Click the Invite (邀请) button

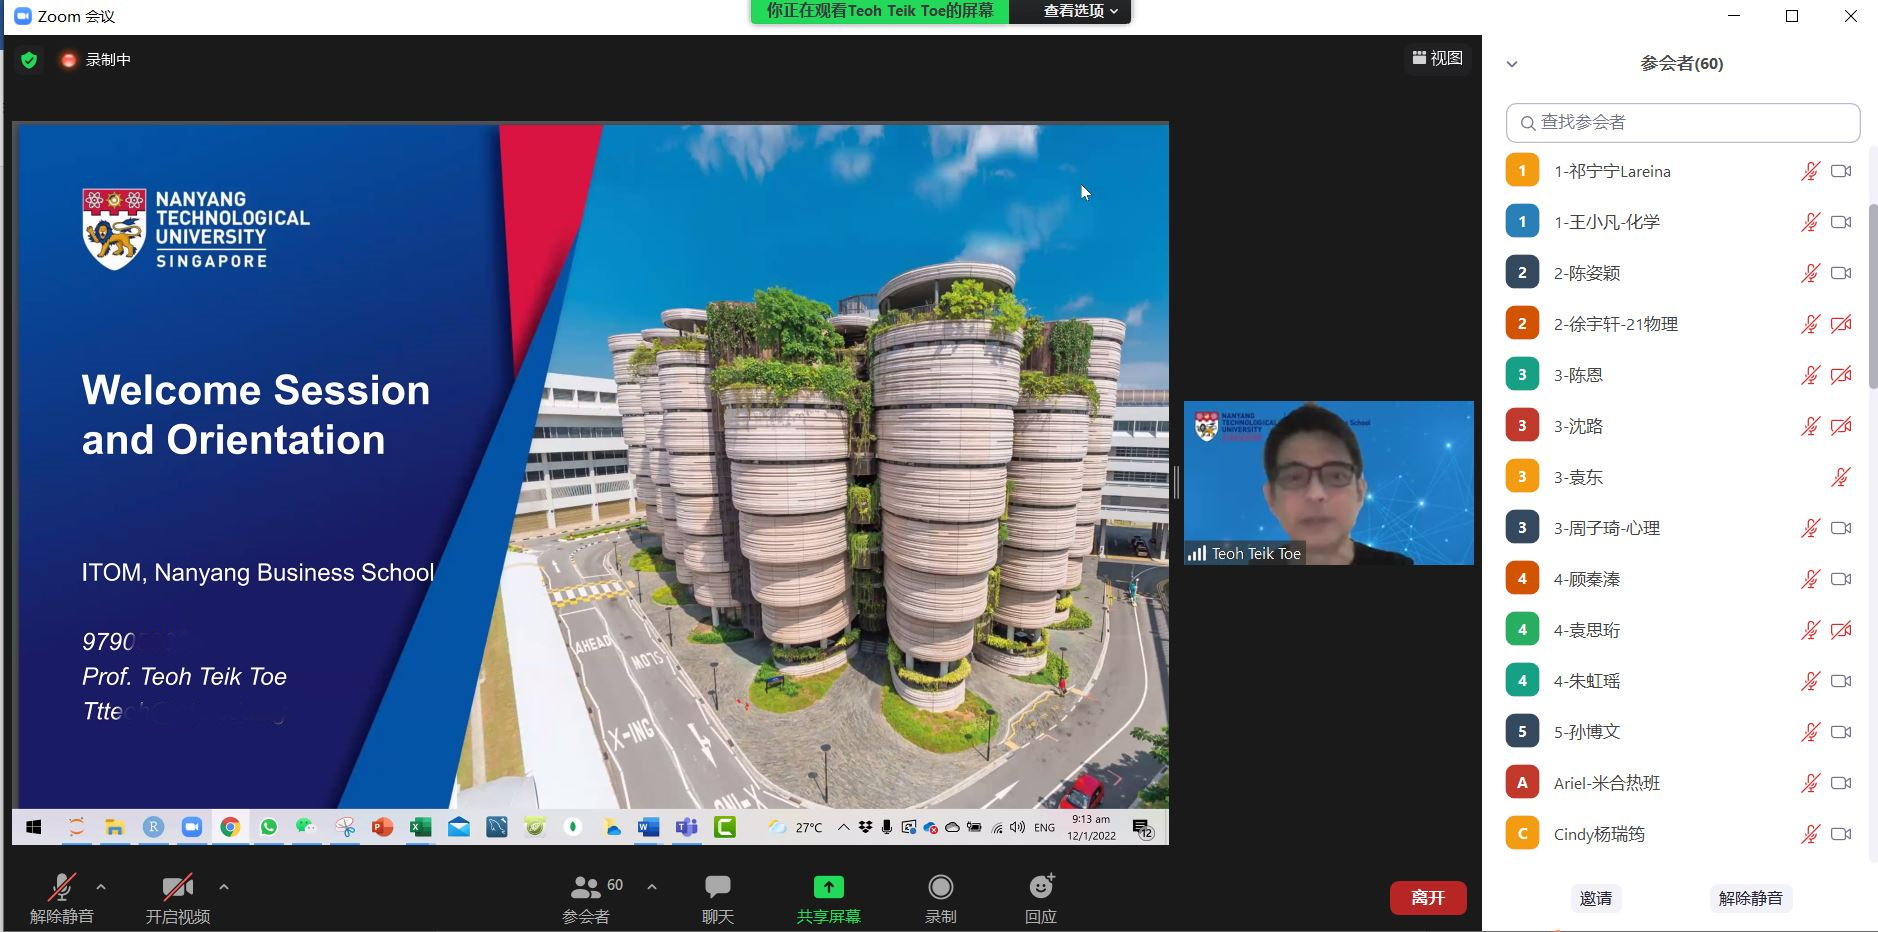[x=1595, y=898]
